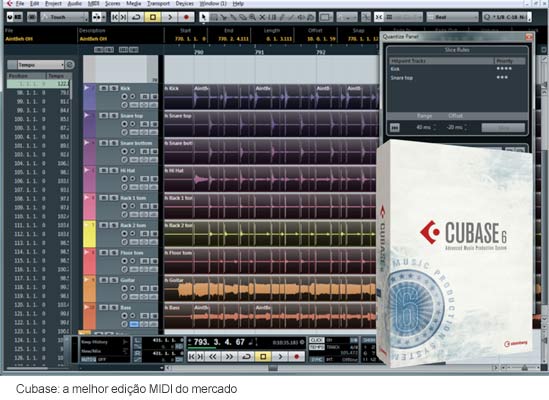Click Play in transport panel
Screen dimensions: 549x400
280,357
